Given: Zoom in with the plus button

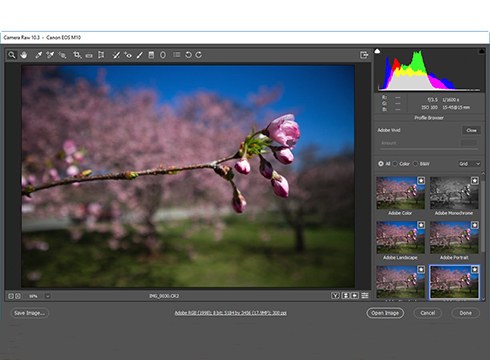Looking at the screenshot, I should [x=18, y=296].
